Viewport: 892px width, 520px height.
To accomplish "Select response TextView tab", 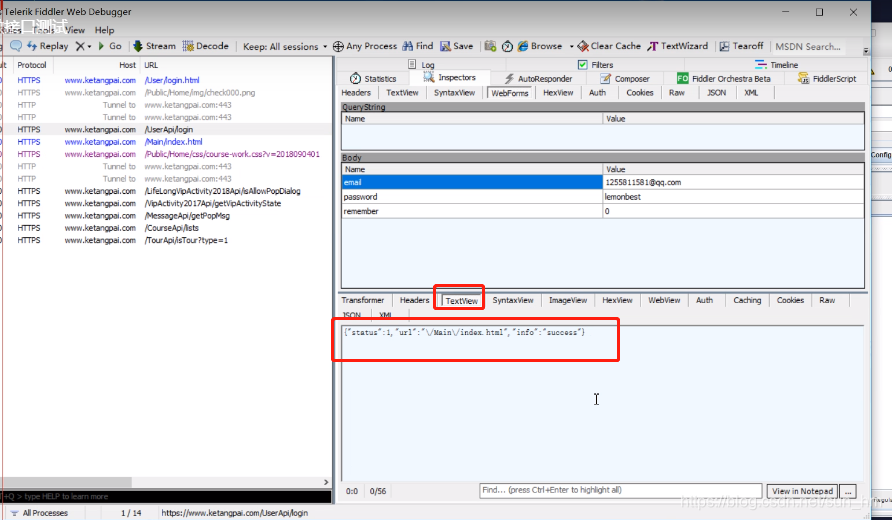I will [461, 301].
